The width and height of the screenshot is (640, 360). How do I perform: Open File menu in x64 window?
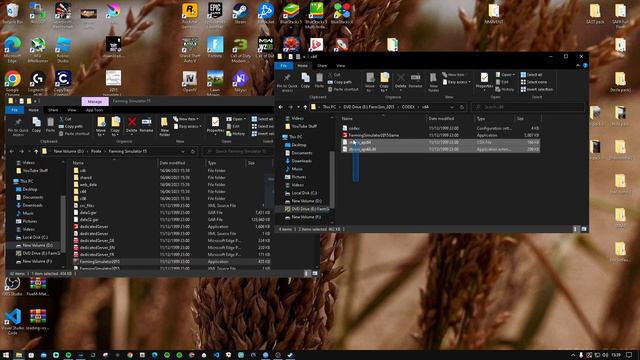click(284, 65)
